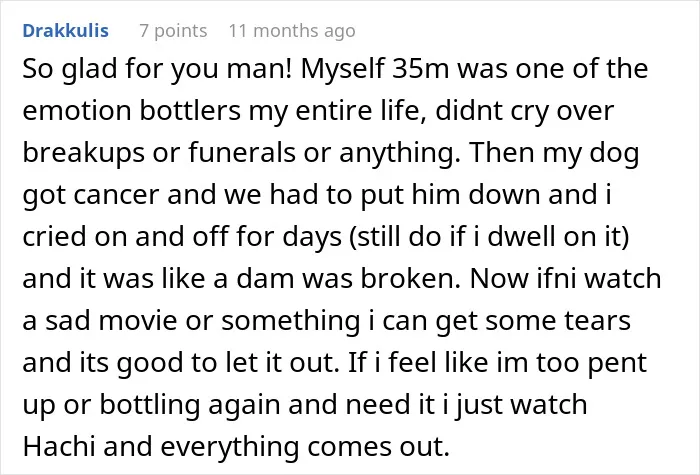This screenshot has height=475, width=700.
Task: Click the text Myself 35m
Action: click(x=375, y=69)
